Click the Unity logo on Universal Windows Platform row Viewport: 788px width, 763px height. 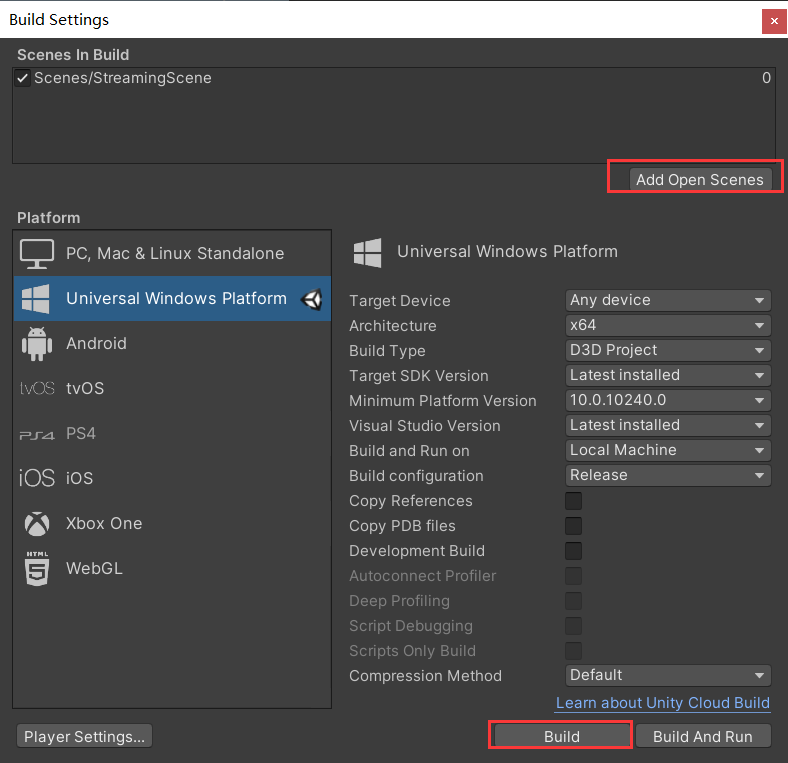tap(312, 299)
